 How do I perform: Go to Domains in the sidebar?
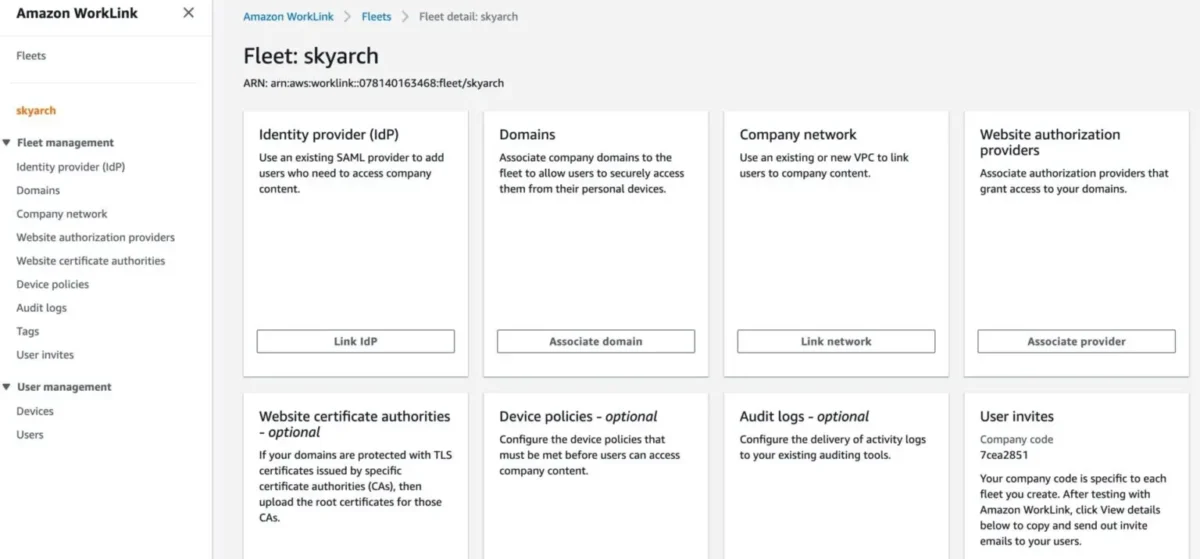point(38,190)
